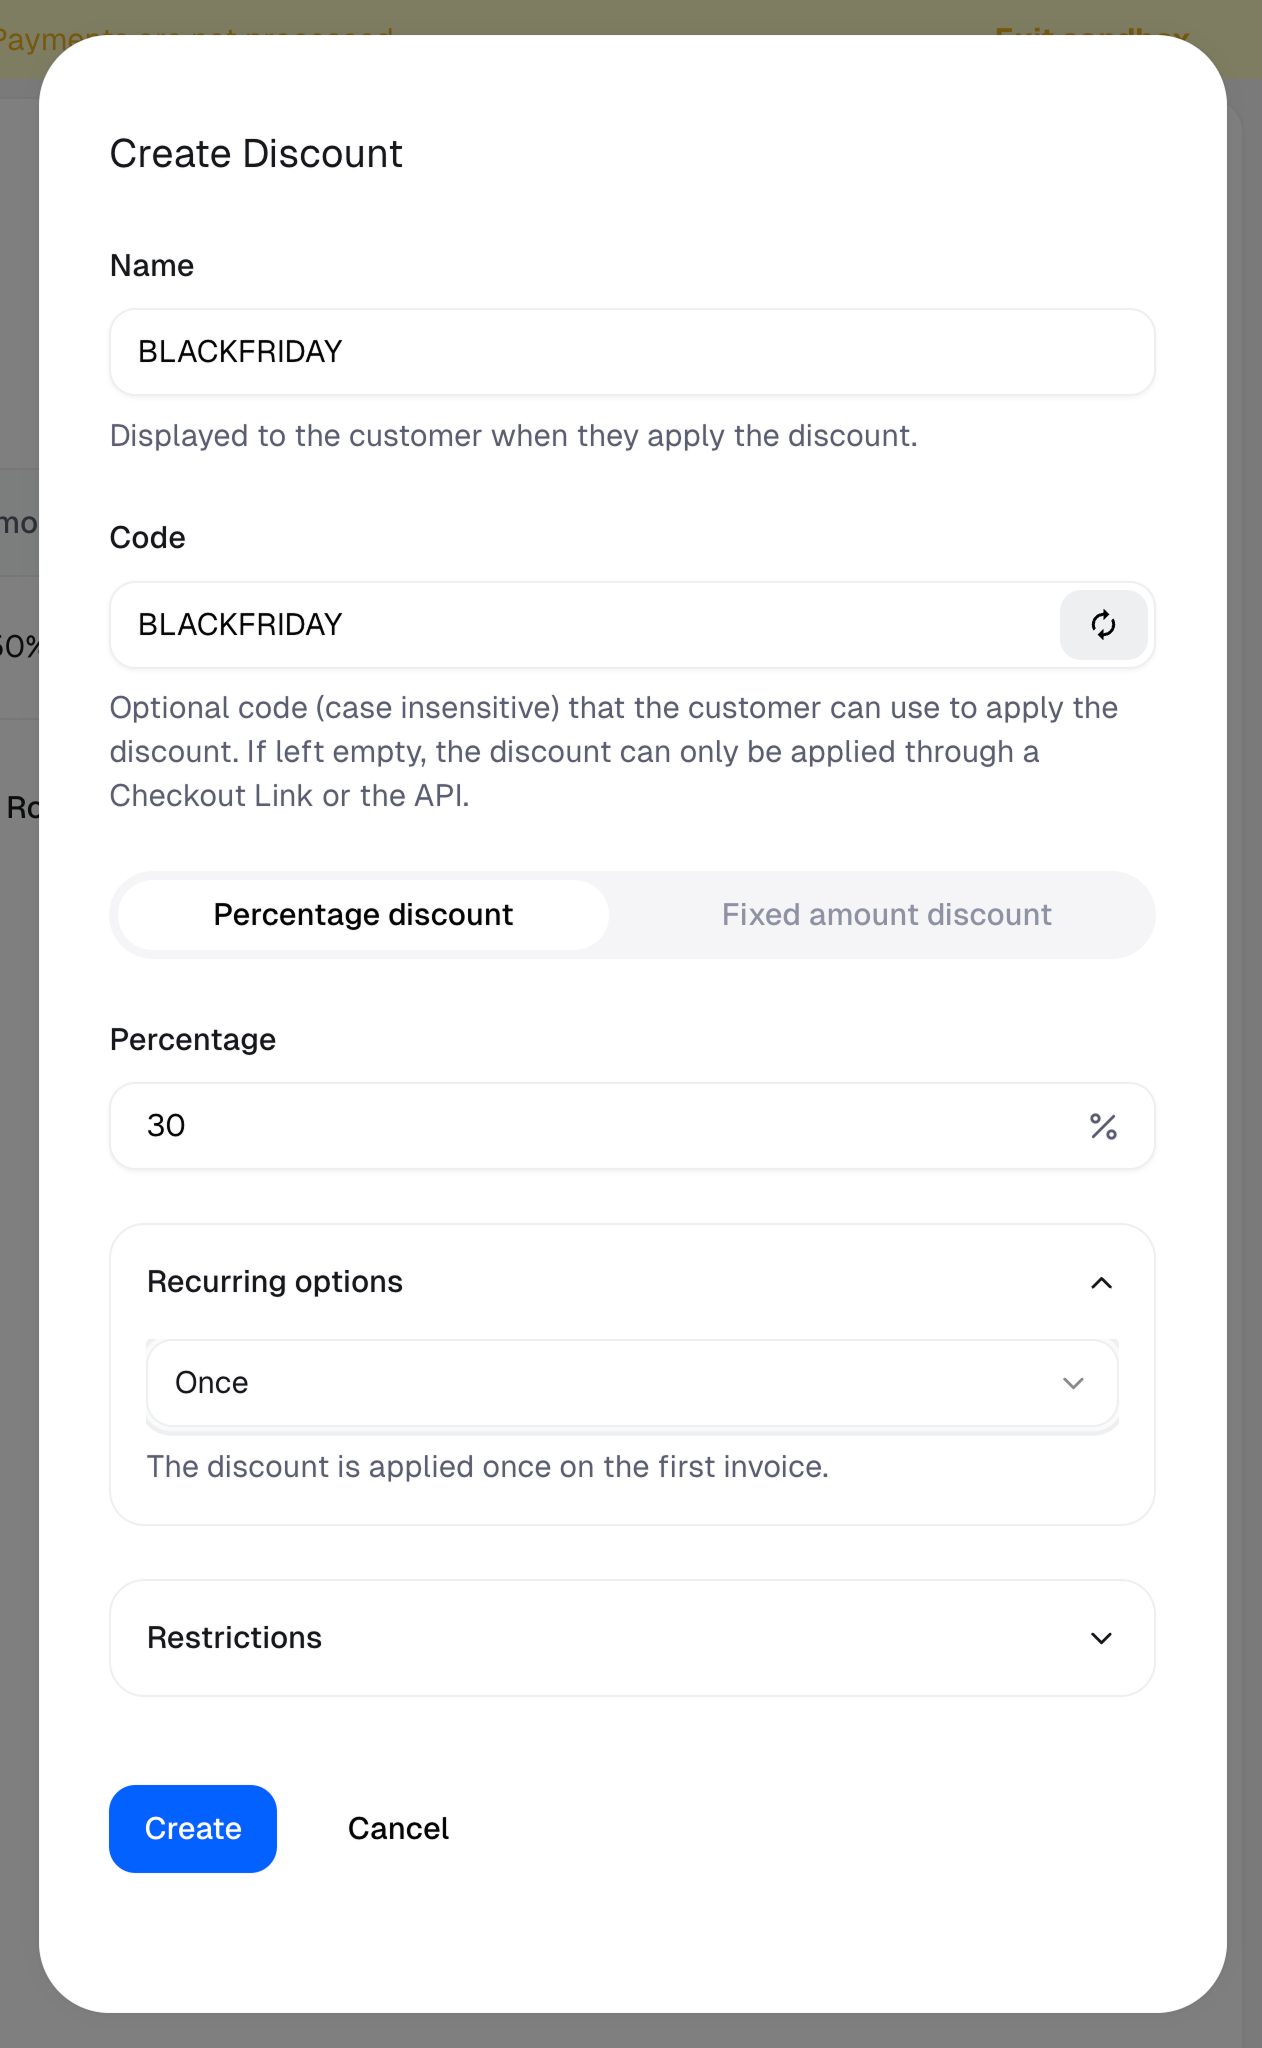Image resolution: width=1262 pixels, height=2048 pixels.
Task: Click the regenerate code refresh icon
Action: 1103,625
